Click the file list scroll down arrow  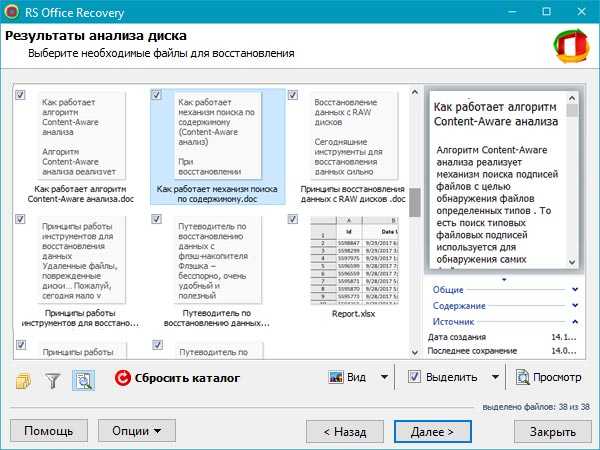(414, 352)
